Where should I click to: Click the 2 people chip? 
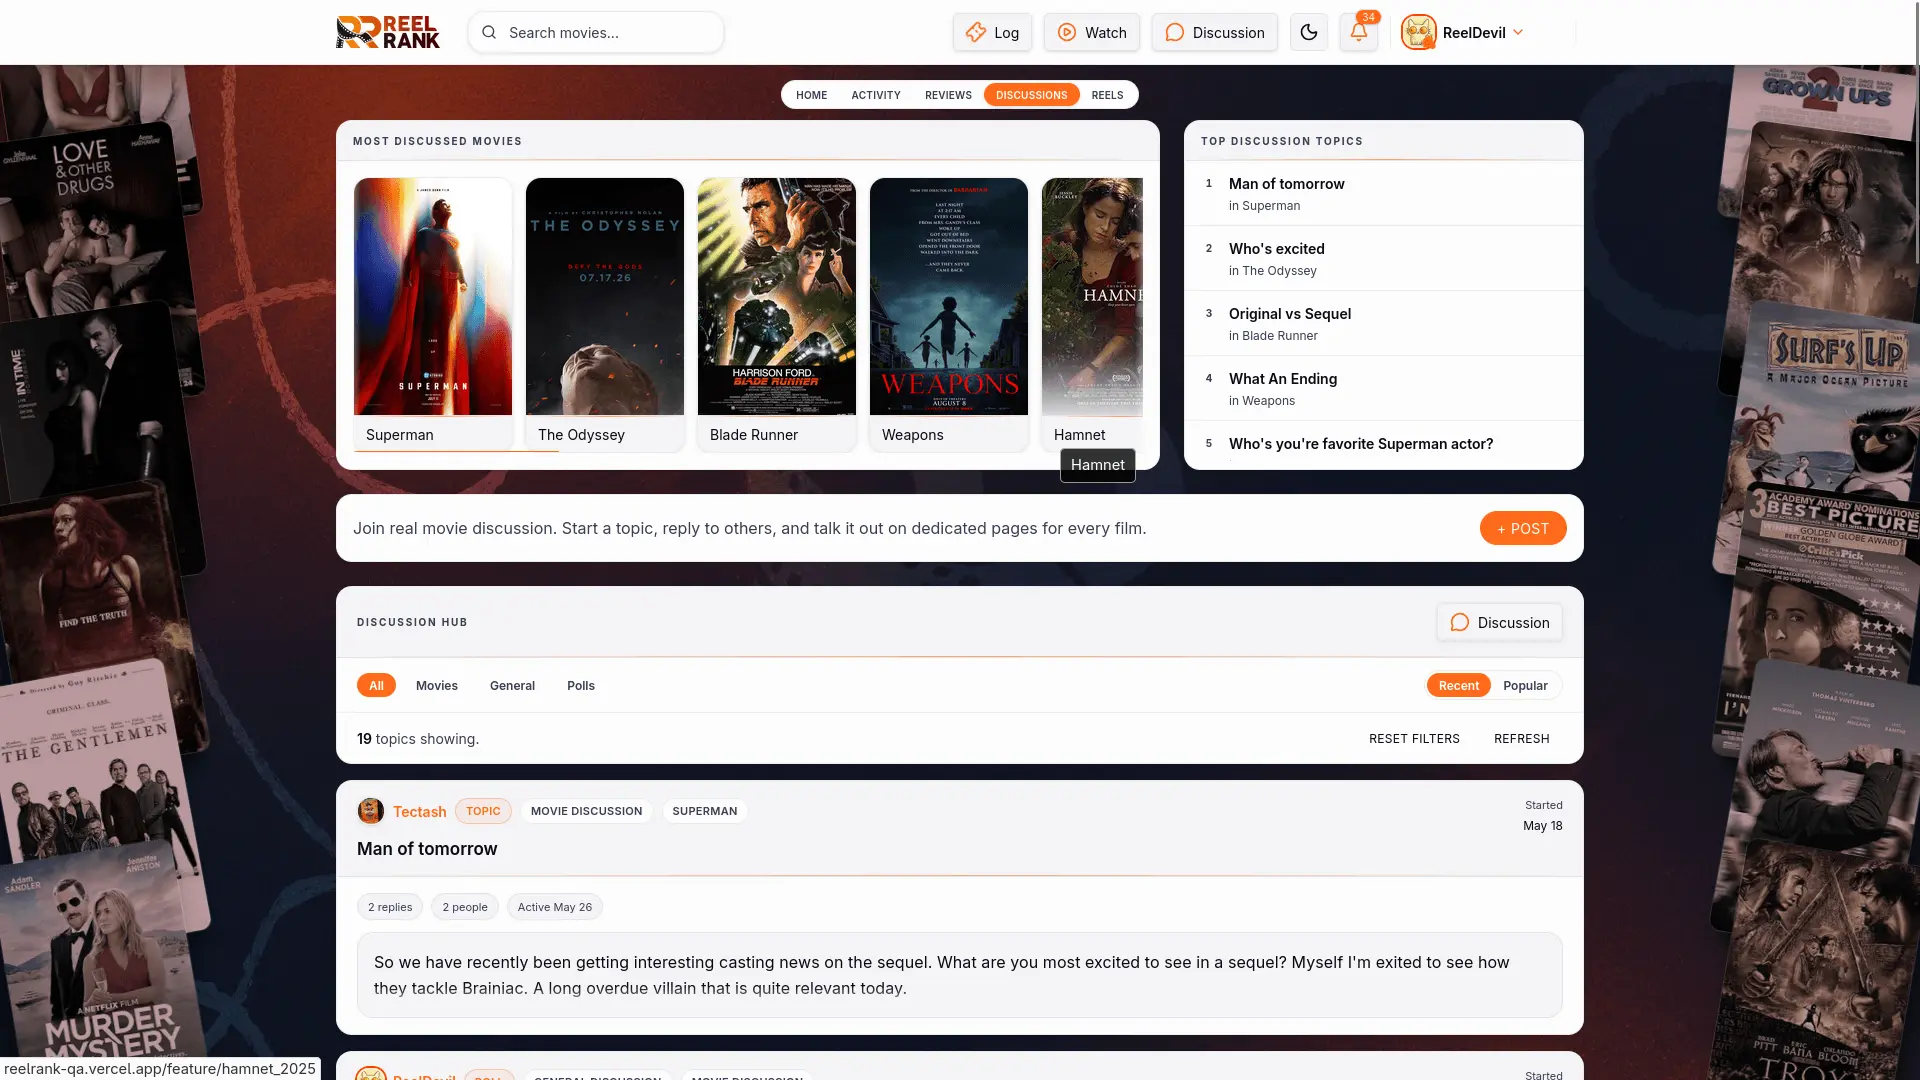465,907
